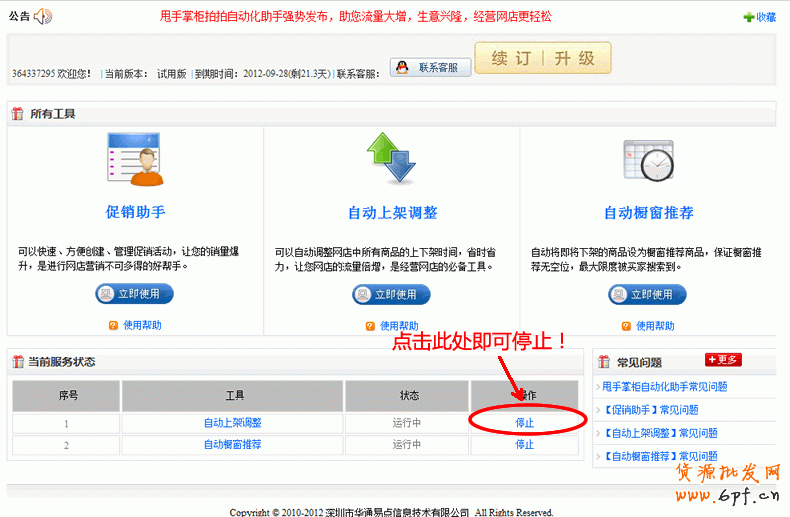Open the 促销助手 title link
790x517 pixels.
click(135, 213)
